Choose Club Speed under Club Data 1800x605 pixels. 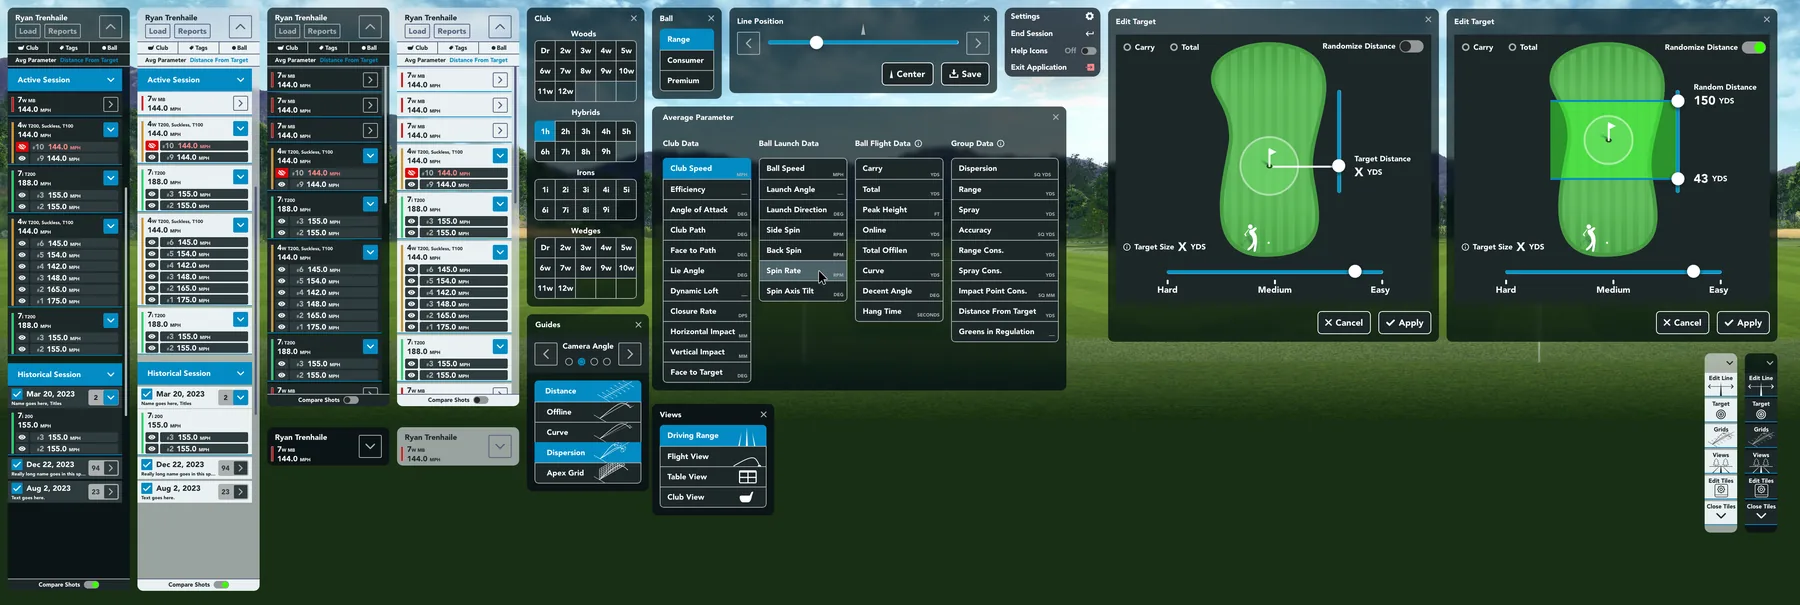click(x=707, y=169)
